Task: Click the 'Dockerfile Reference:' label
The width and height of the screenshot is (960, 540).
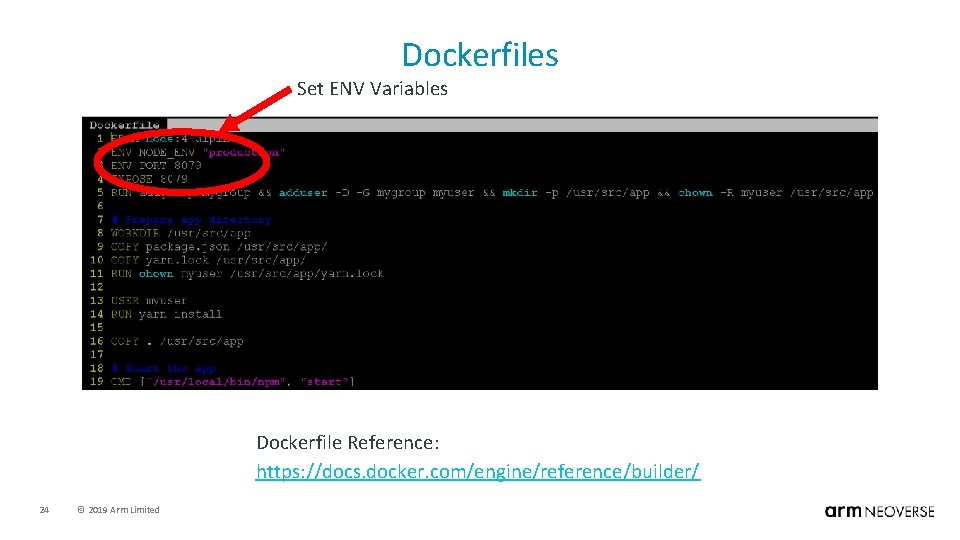Action: point(348,443)
